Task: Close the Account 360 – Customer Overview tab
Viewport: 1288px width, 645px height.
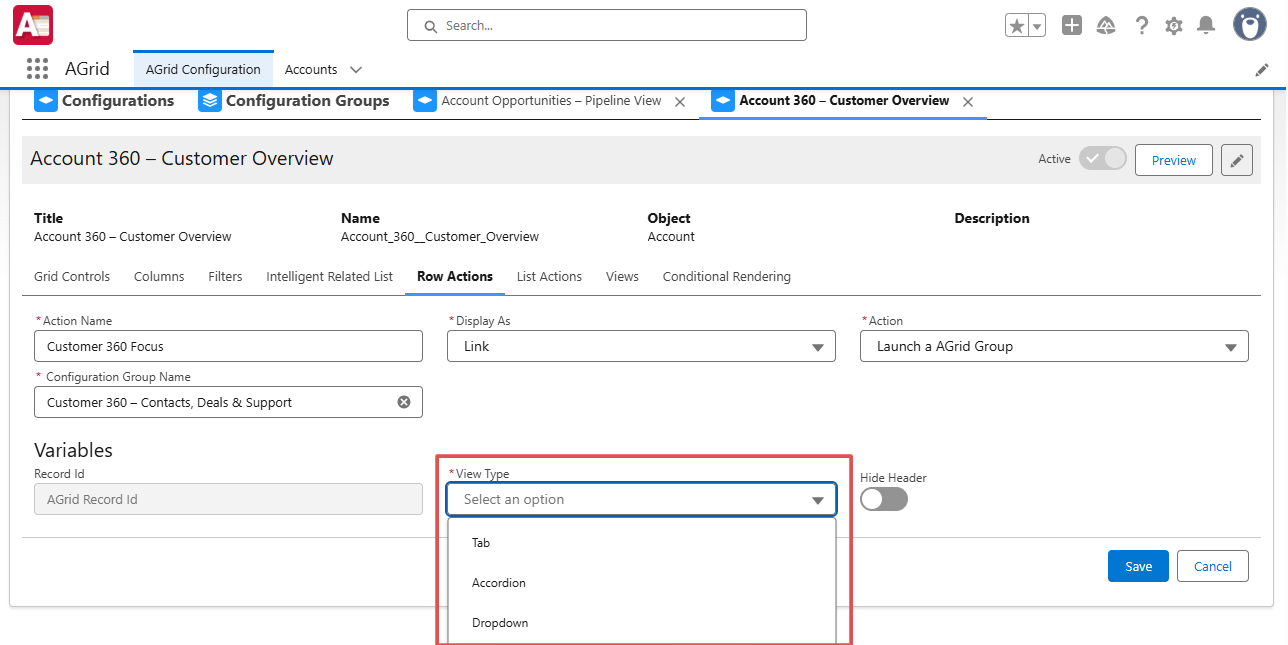Action: tap(968, 102)
